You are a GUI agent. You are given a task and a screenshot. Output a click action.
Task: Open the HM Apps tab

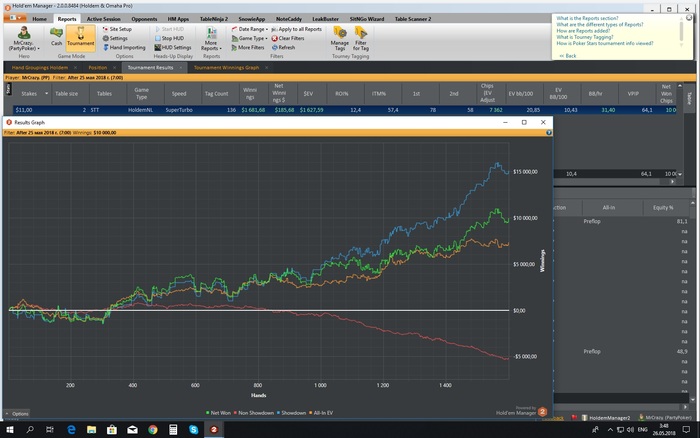(x=178, y=19)
